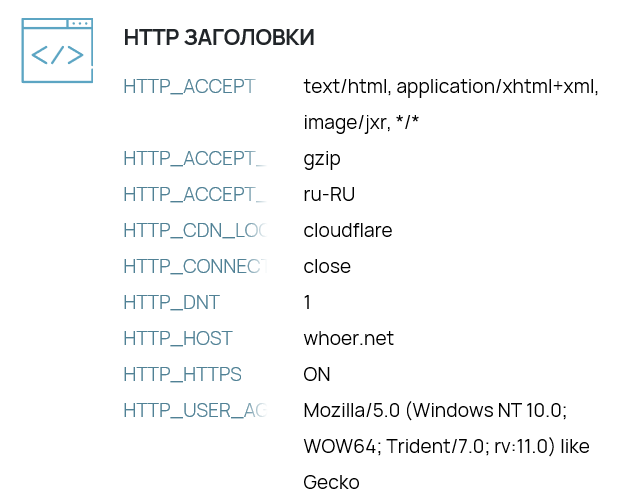This screenshot has width=640, height=501.
Task: Click the text/html accept header value
Action: tap(450, 104)
